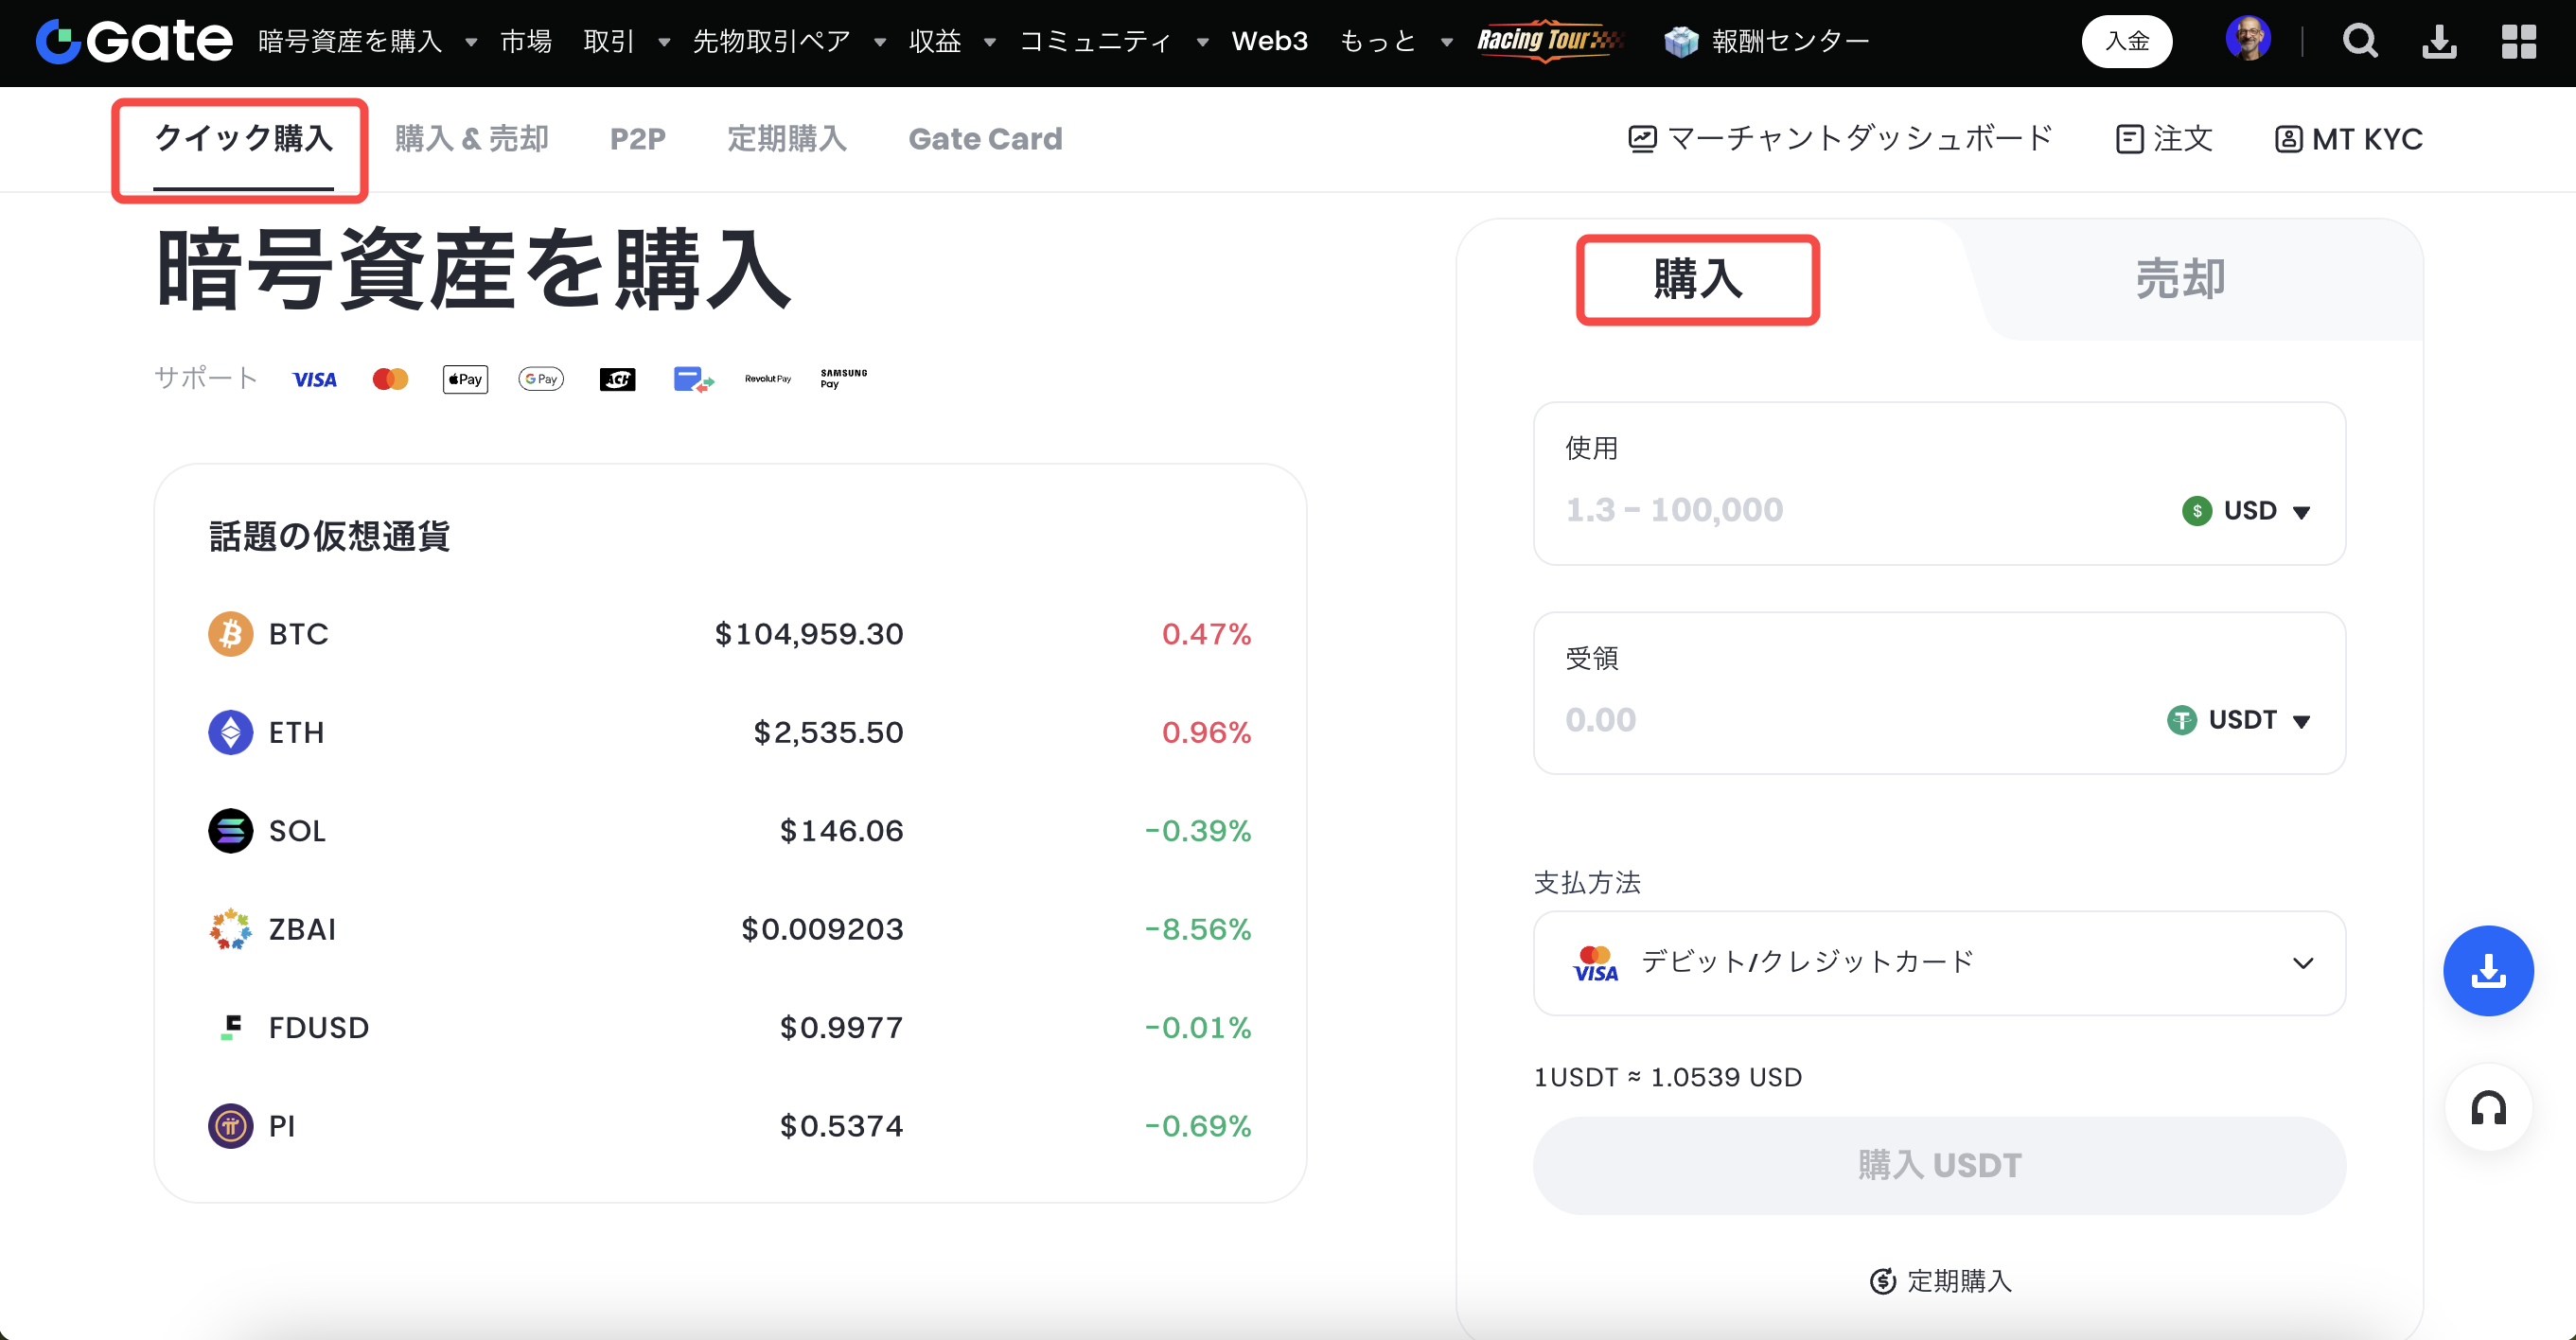Click the user profile avatar
The image size is (2576, 1340).
2247,40
